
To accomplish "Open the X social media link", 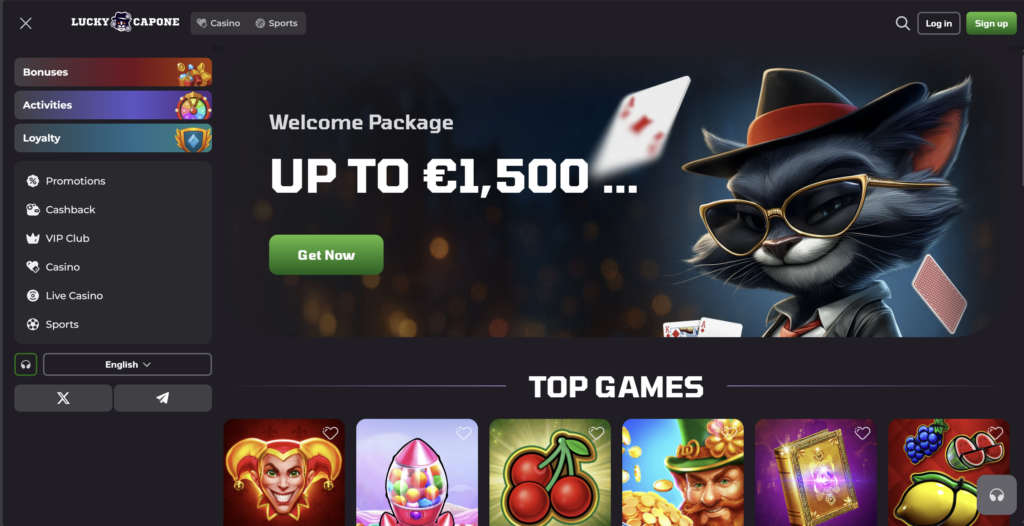I will coord(63,398).
